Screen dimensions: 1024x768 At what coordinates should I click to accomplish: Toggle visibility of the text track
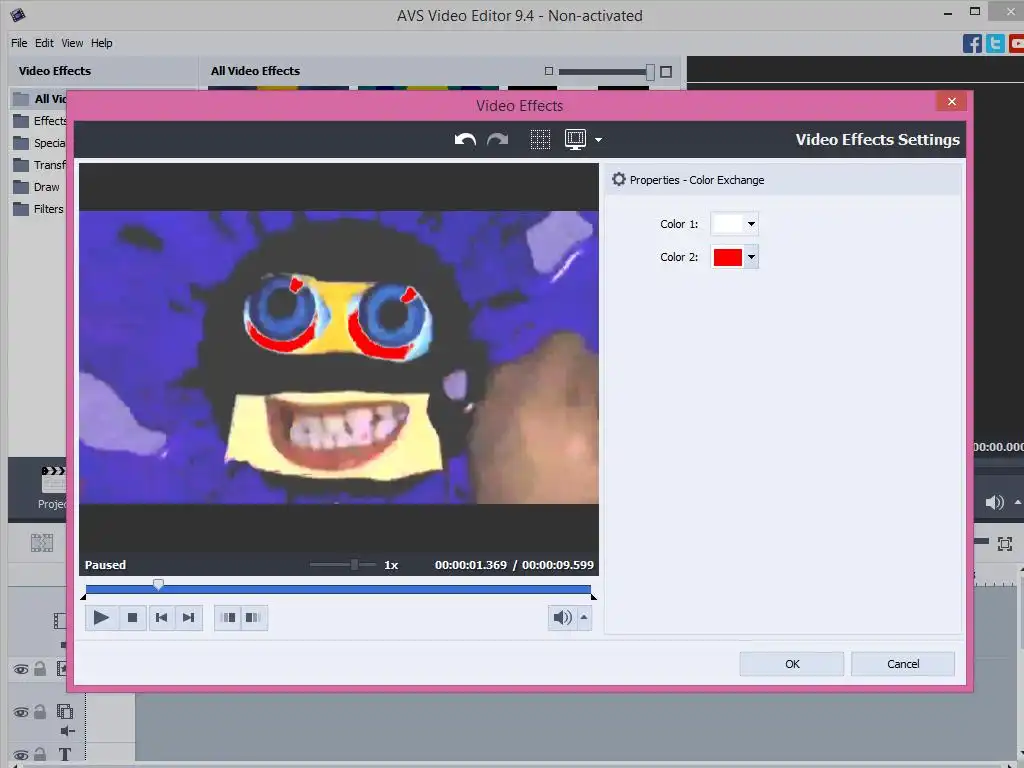click(21, 755)
